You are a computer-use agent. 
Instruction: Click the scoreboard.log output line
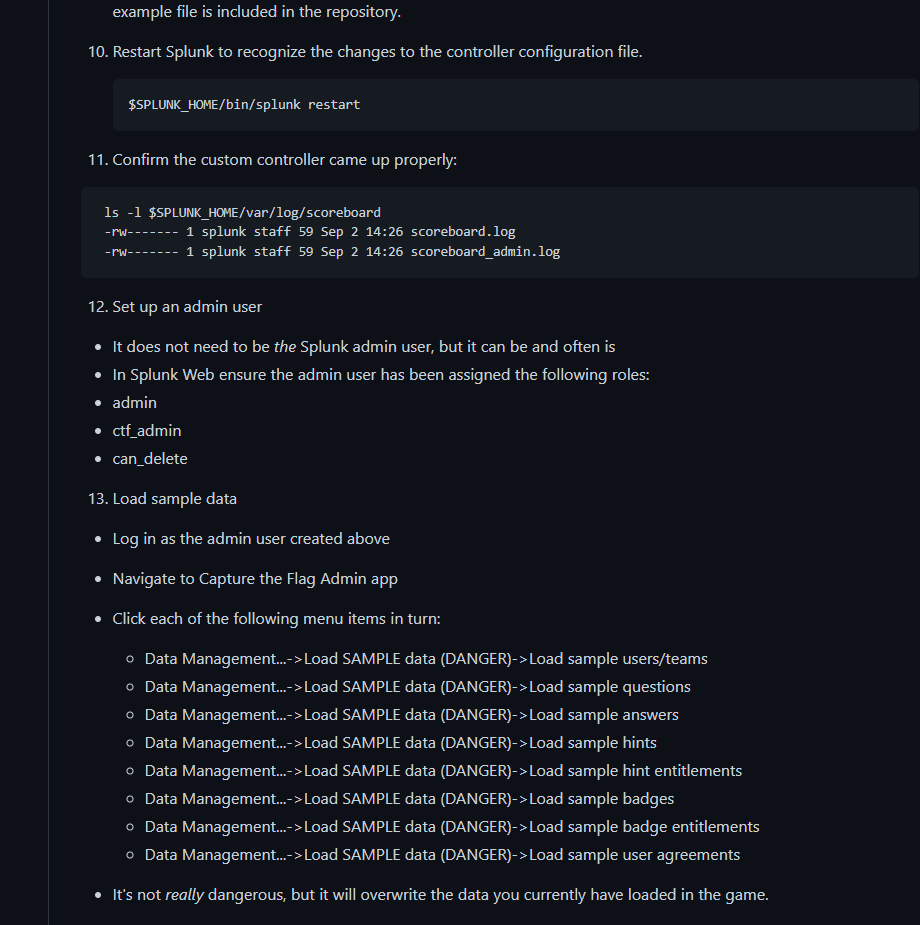click(x=310, y=231)
